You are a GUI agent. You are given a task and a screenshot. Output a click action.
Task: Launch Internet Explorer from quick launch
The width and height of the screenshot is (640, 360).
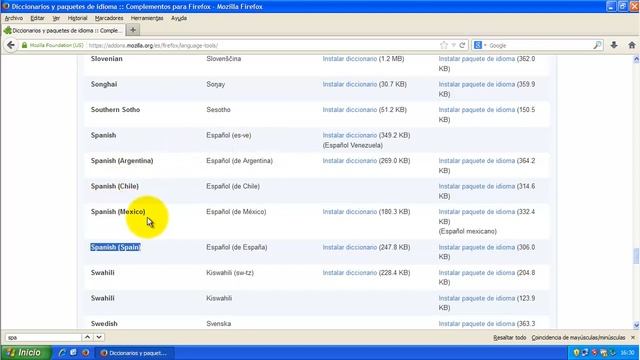tap(62, 353)
